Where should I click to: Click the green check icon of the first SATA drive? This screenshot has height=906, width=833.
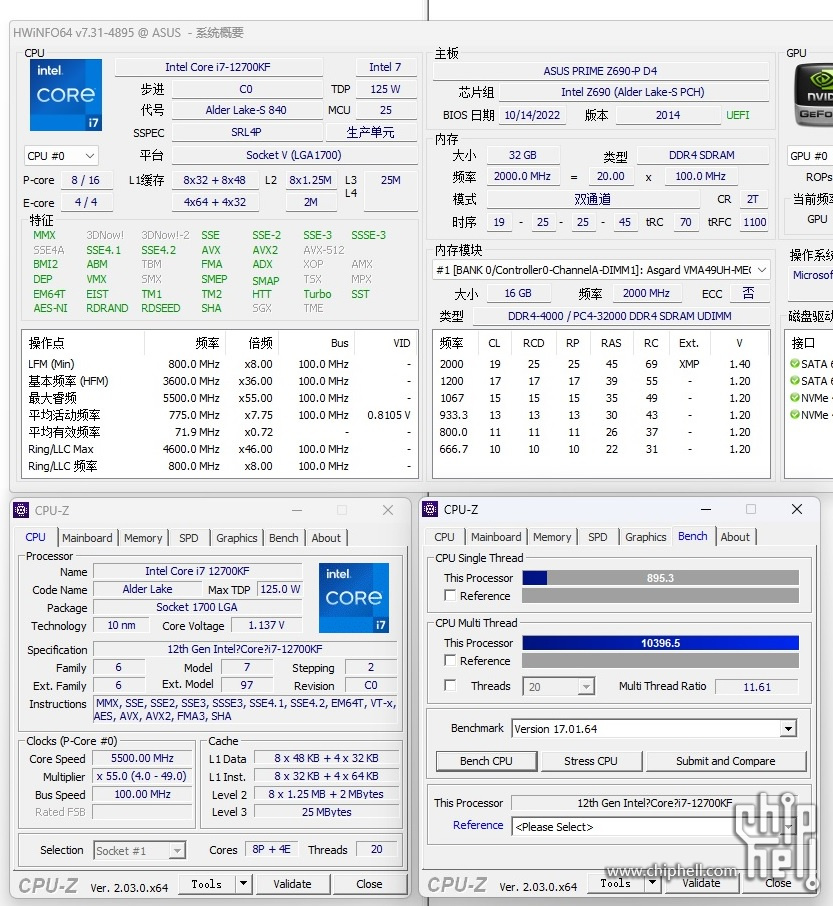[x=795, y=363]
